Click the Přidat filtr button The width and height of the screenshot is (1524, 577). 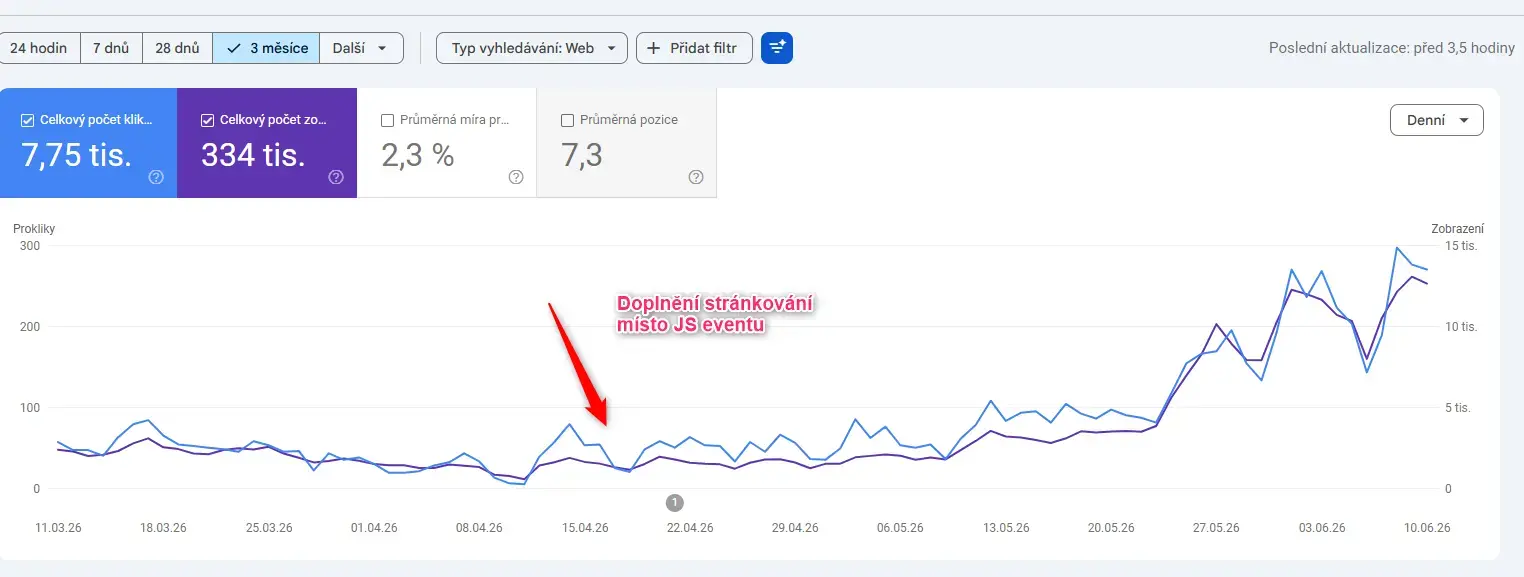[x=694, y=48]
